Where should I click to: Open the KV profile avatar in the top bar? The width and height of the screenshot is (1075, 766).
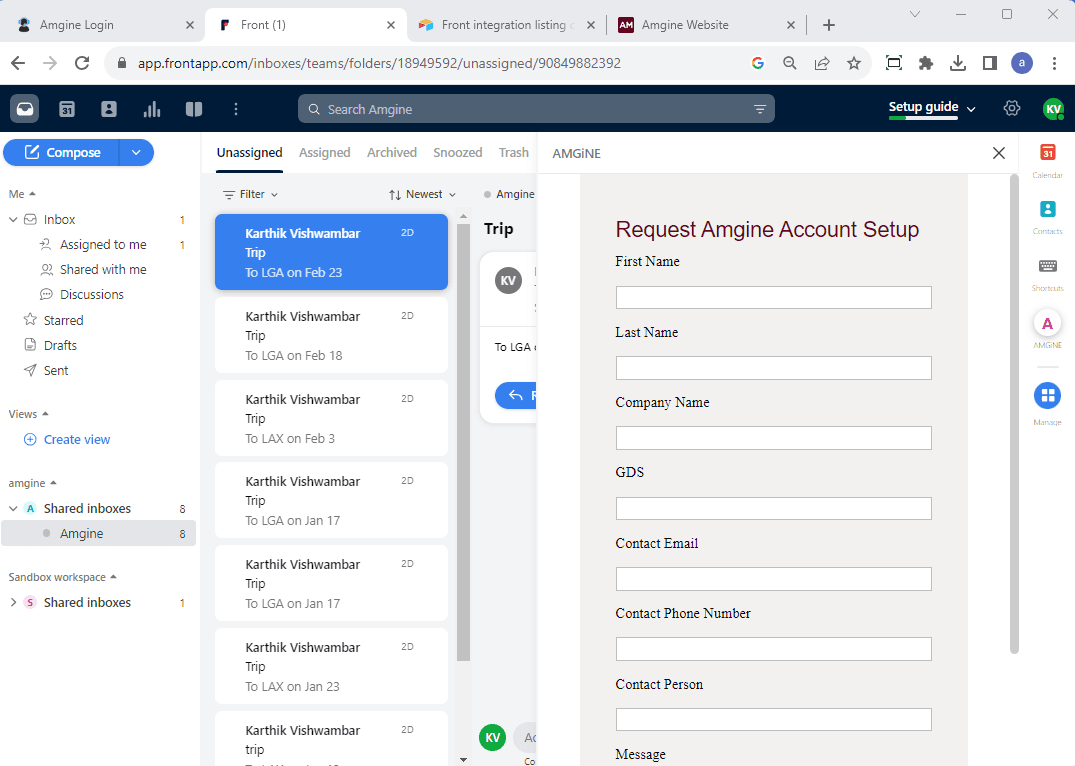tap(1053, 109)
